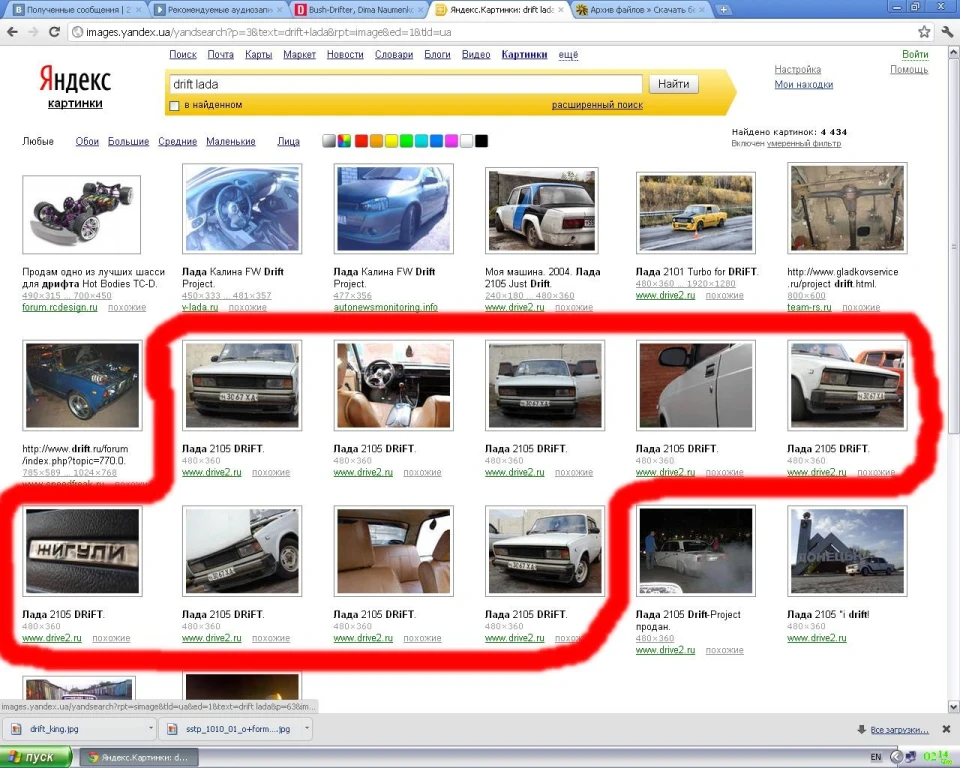The image size is (960, 768).
Task: Open the Словари service link
Action: [394, 55]
